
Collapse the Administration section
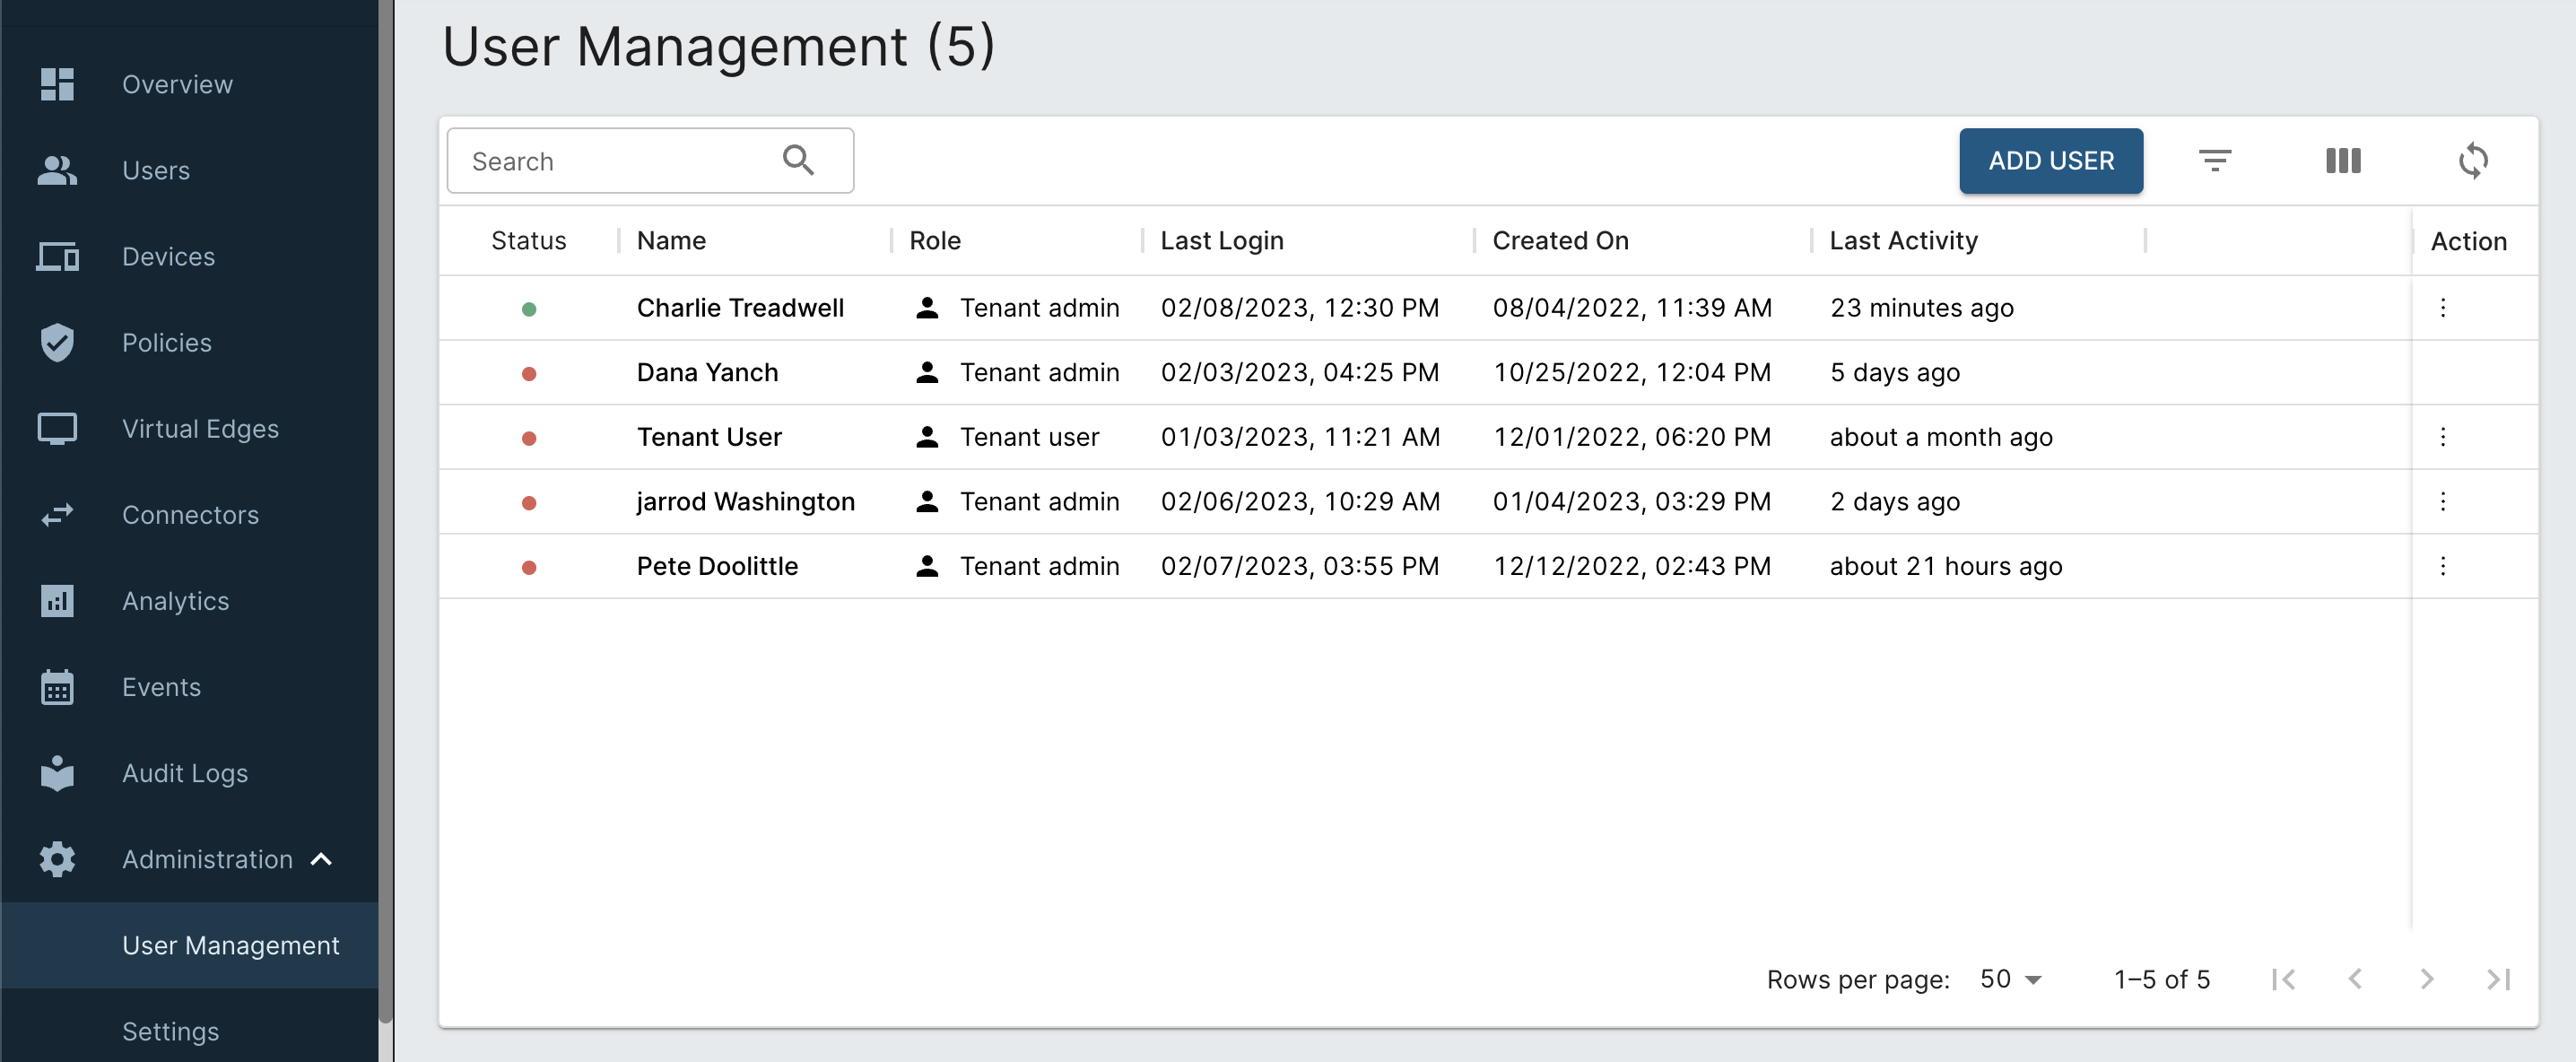(321, 859)
